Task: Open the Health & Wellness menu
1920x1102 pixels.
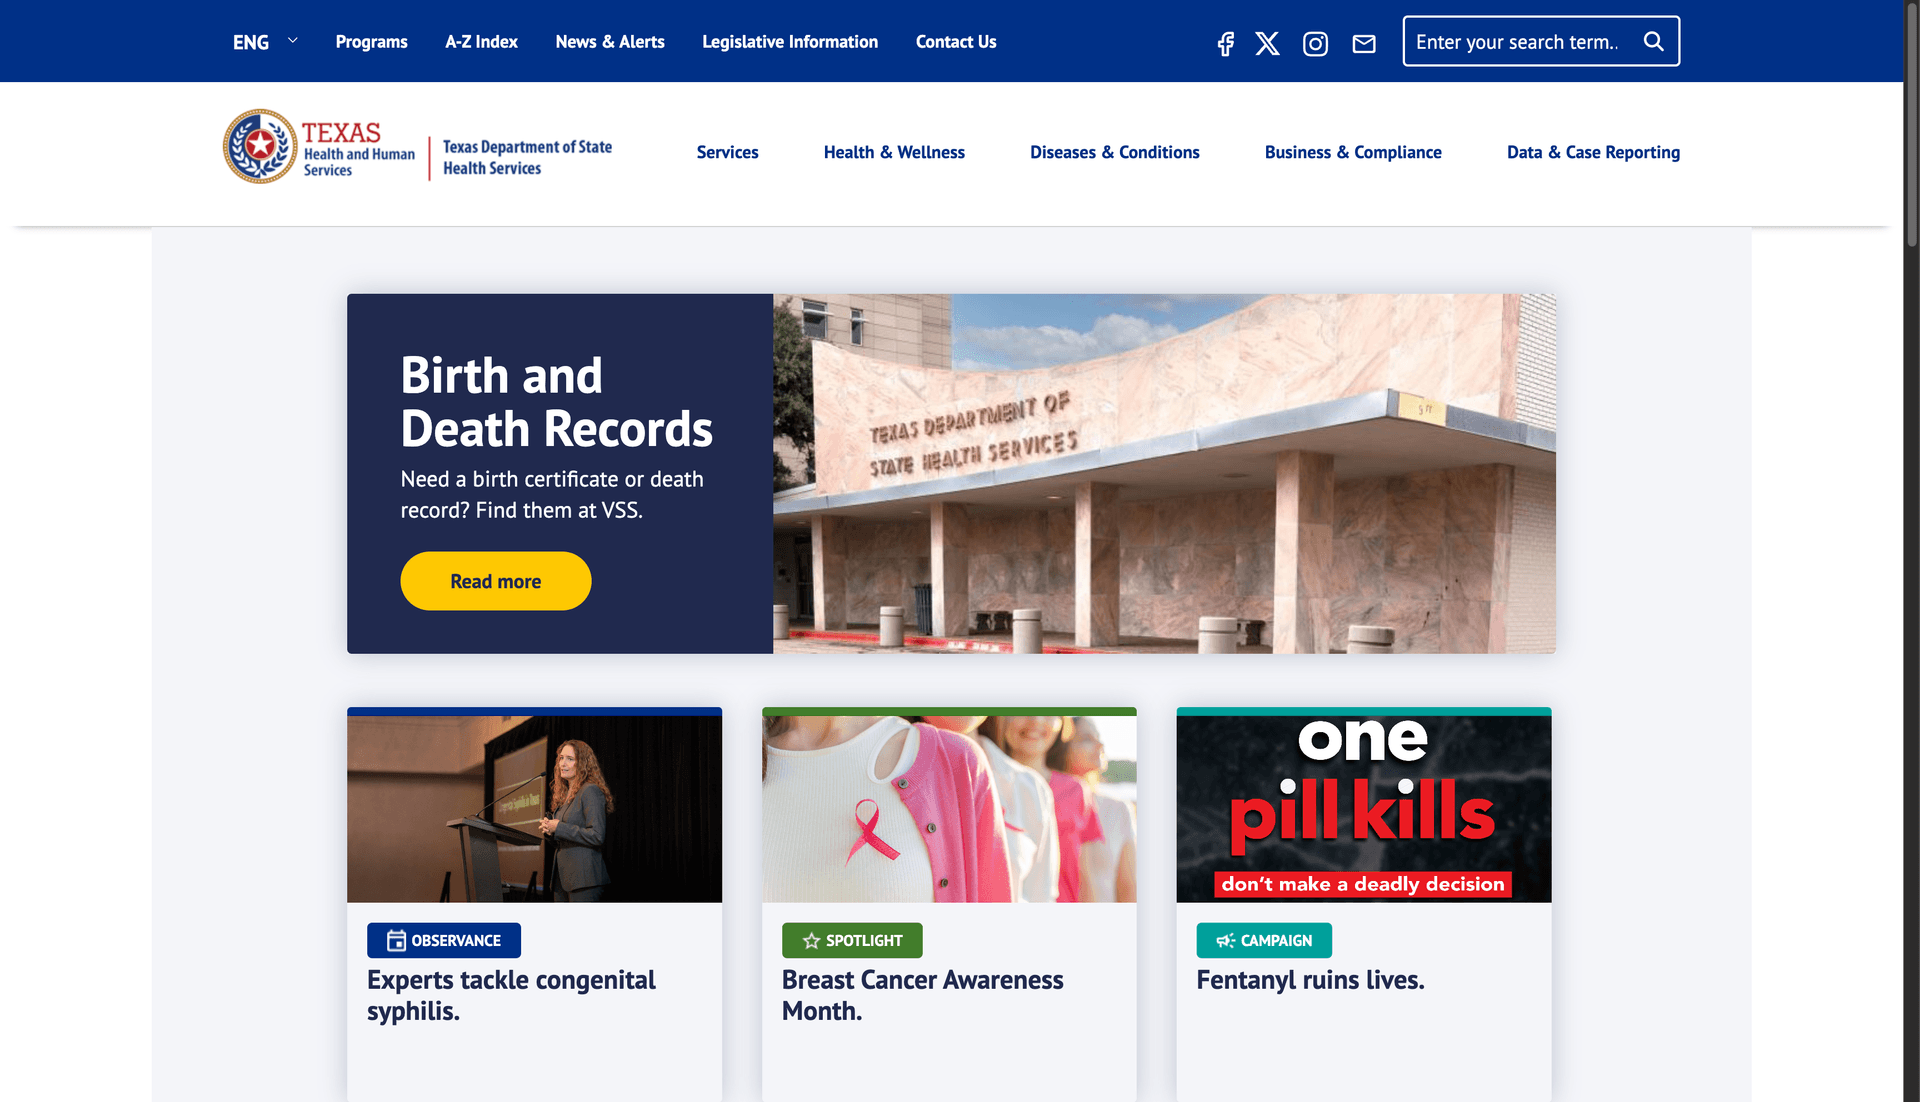Action: [894, 152]
